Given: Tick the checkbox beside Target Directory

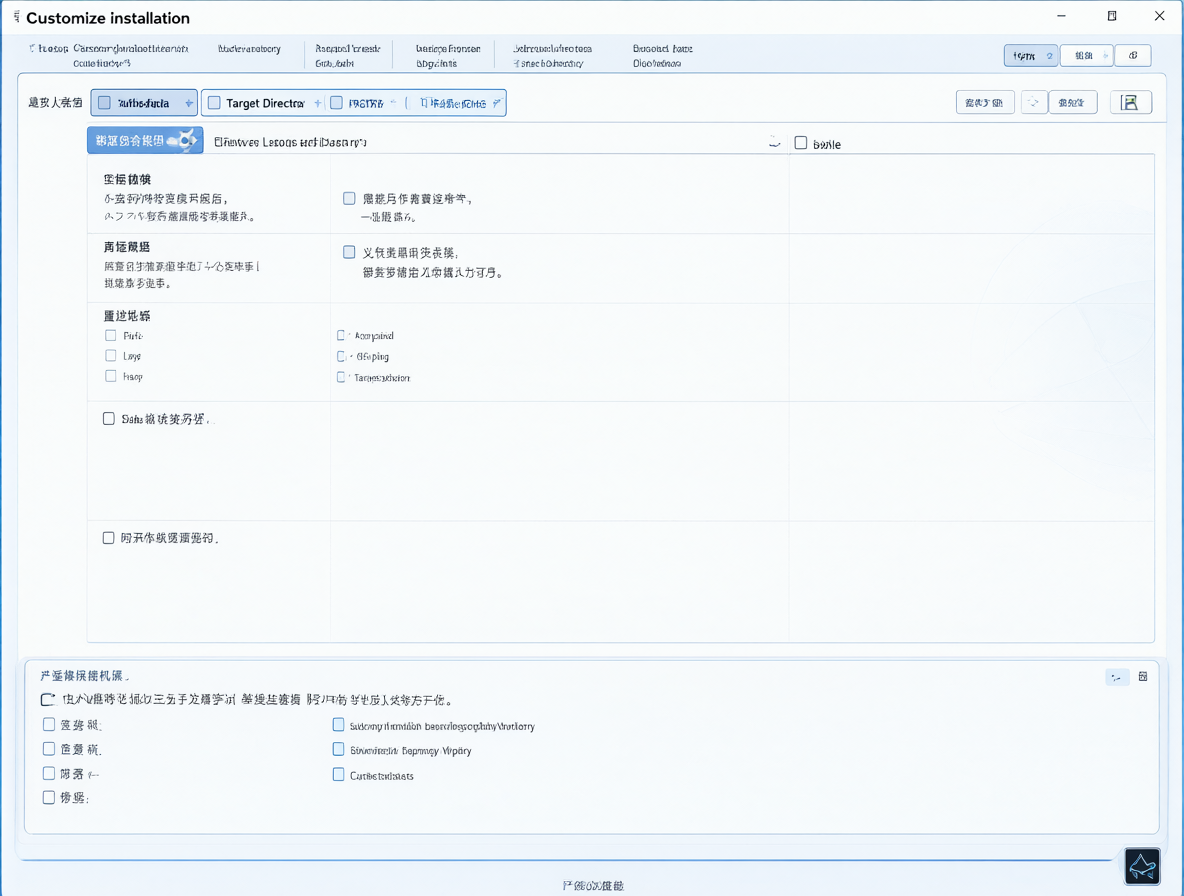Looking at the screenshot, I should click(x=214, y=103).
